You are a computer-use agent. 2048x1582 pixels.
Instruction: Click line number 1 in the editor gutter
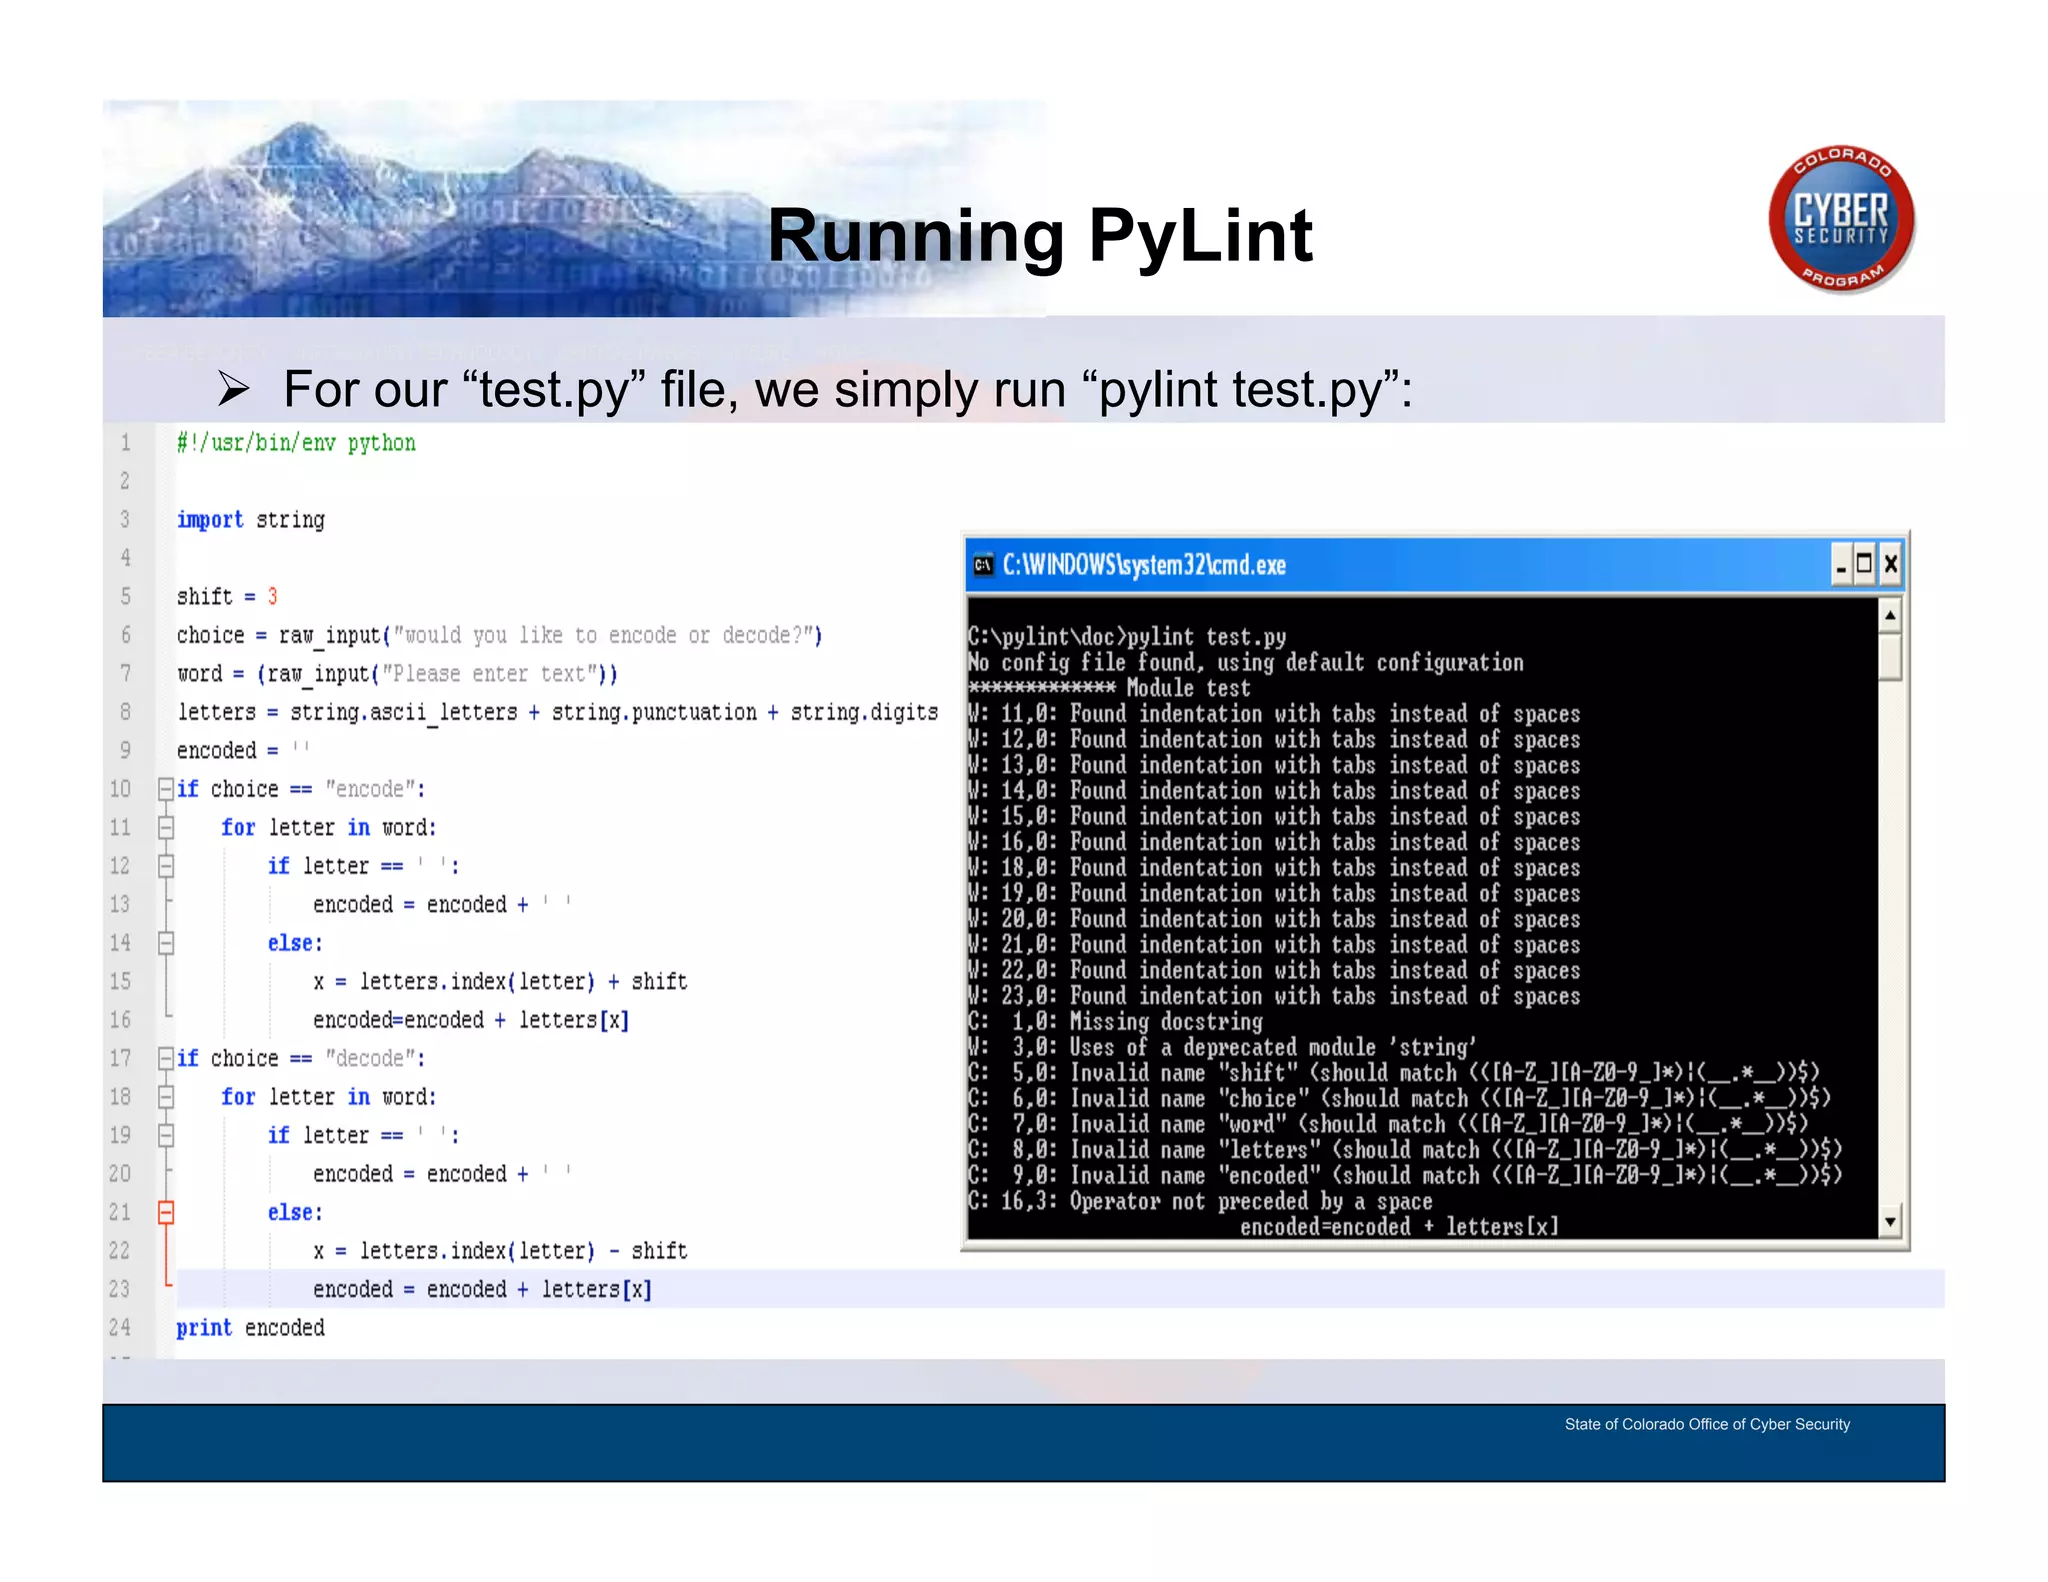tap(125, 443)
